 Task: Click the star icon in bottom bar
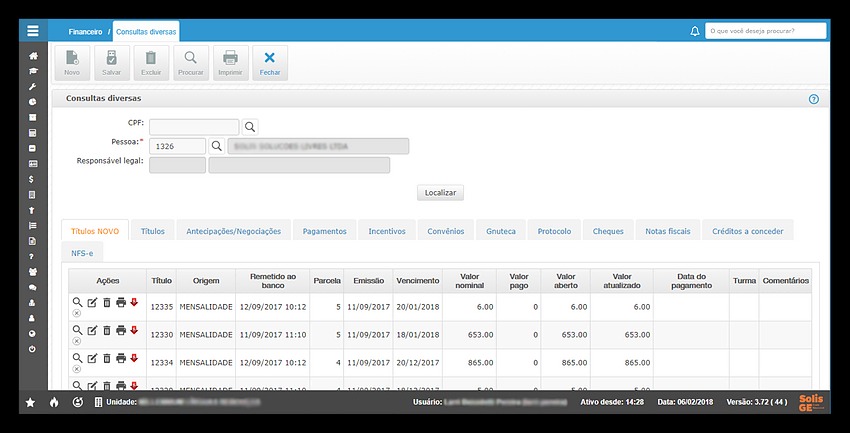pos(30,402)
